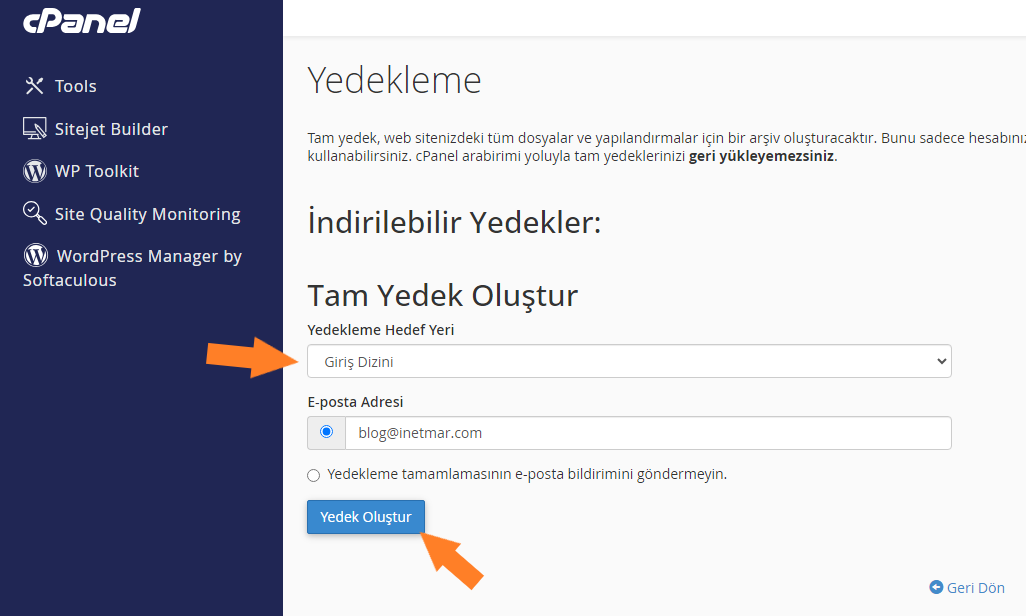Open the Site Quality Monitoring link
1026x616 pixels.
pyautogui.click(x=148, y=213)
